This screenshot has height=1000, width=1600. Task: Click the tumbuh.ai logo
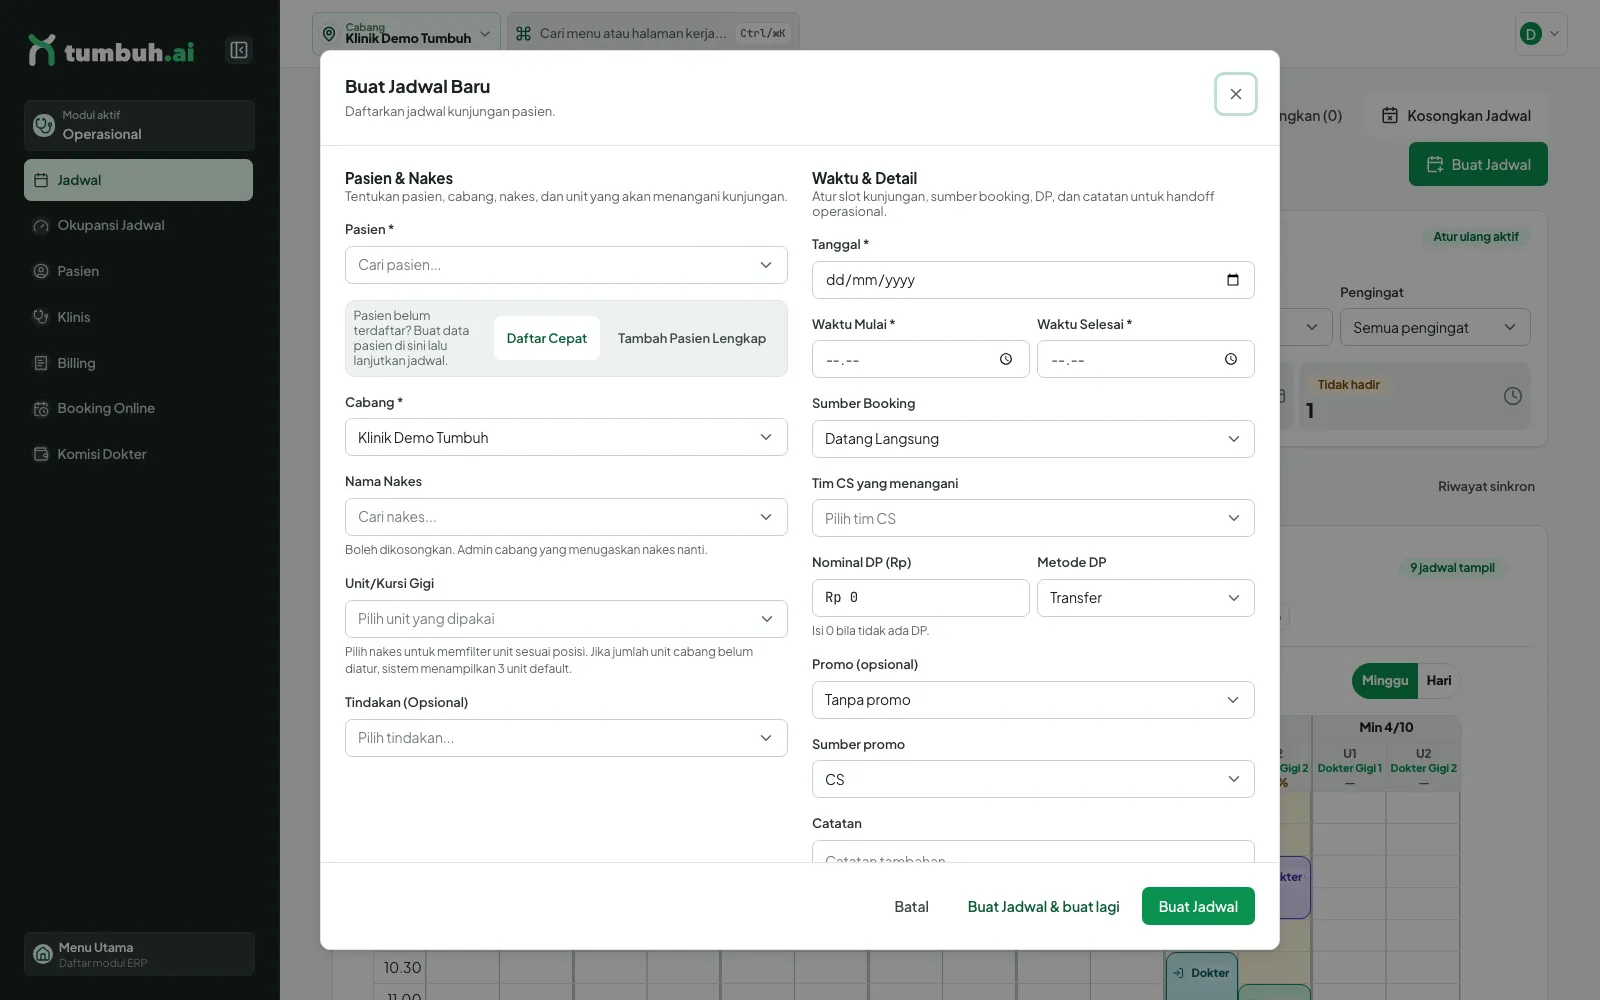(x=111, y=51)
